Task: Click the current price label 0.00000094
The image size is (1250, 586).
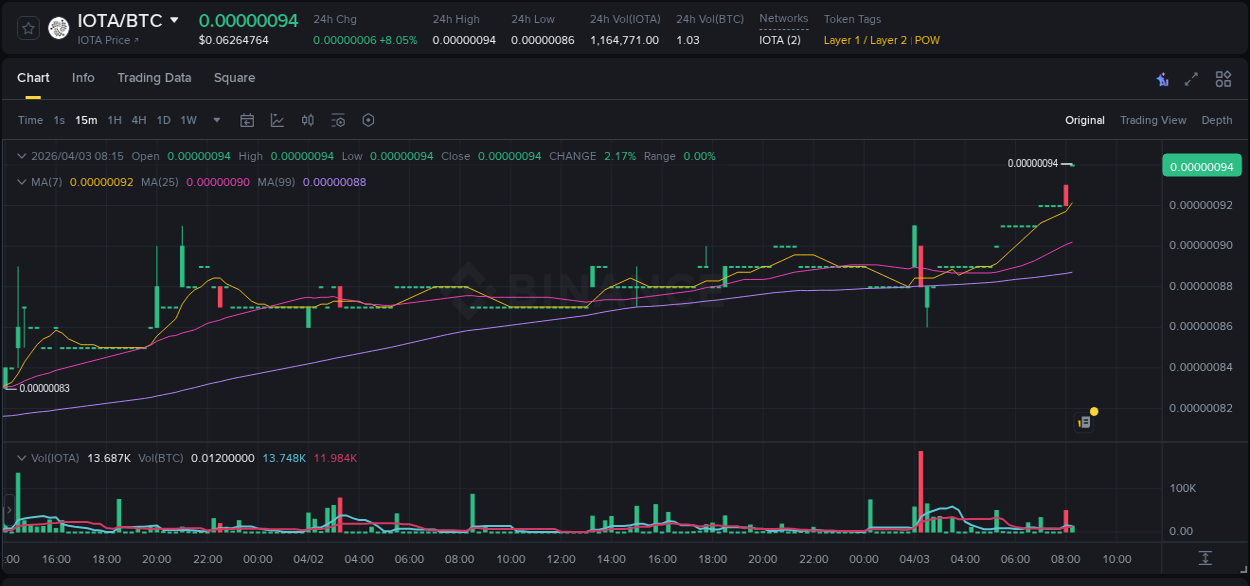Action: [x=1202, y=165]
